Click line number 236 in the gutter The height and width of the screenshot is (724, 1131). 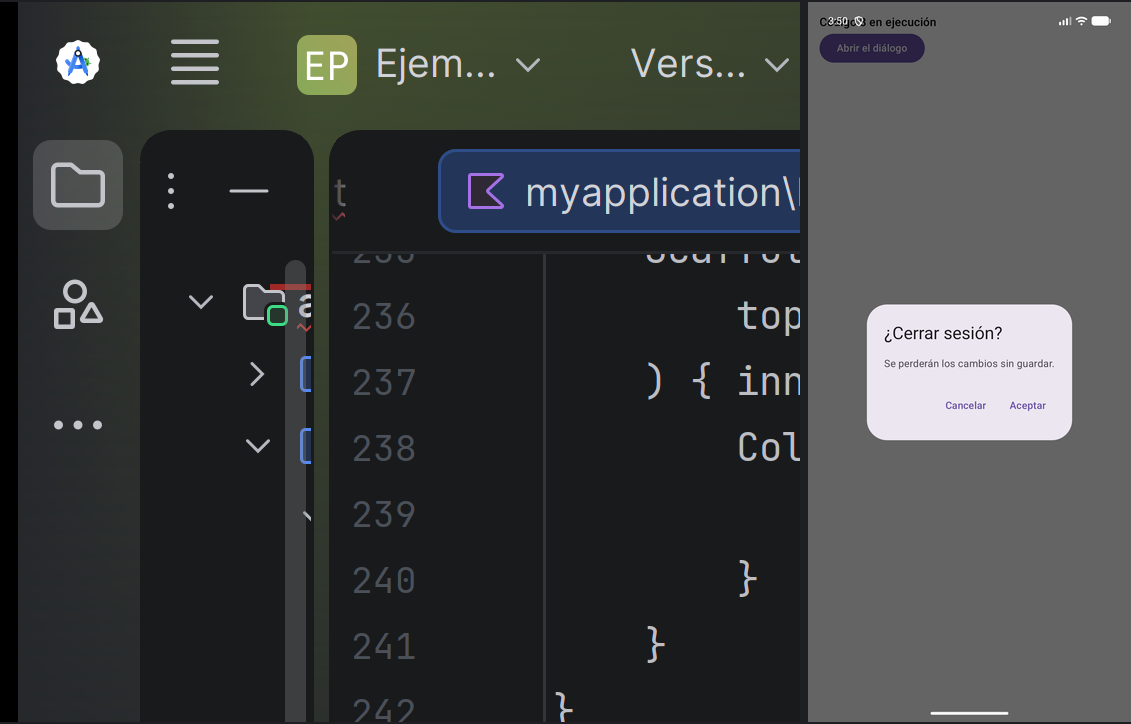coord(384,317)
